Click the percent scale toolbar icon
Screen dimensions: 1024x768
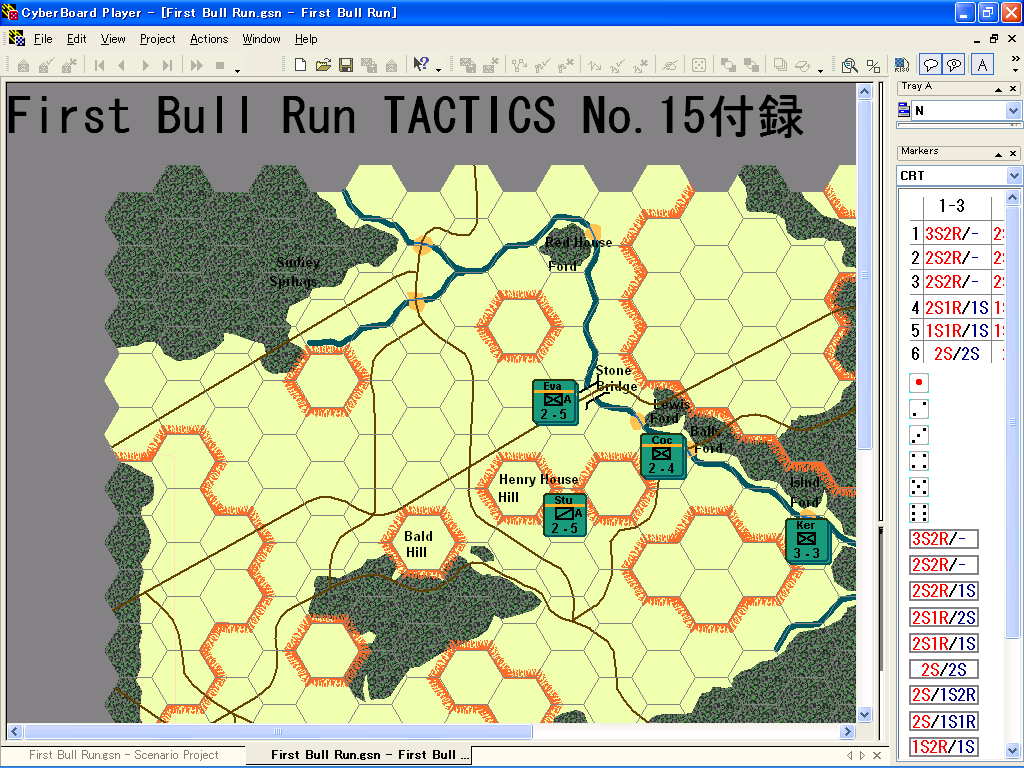(x=873, y=65)
